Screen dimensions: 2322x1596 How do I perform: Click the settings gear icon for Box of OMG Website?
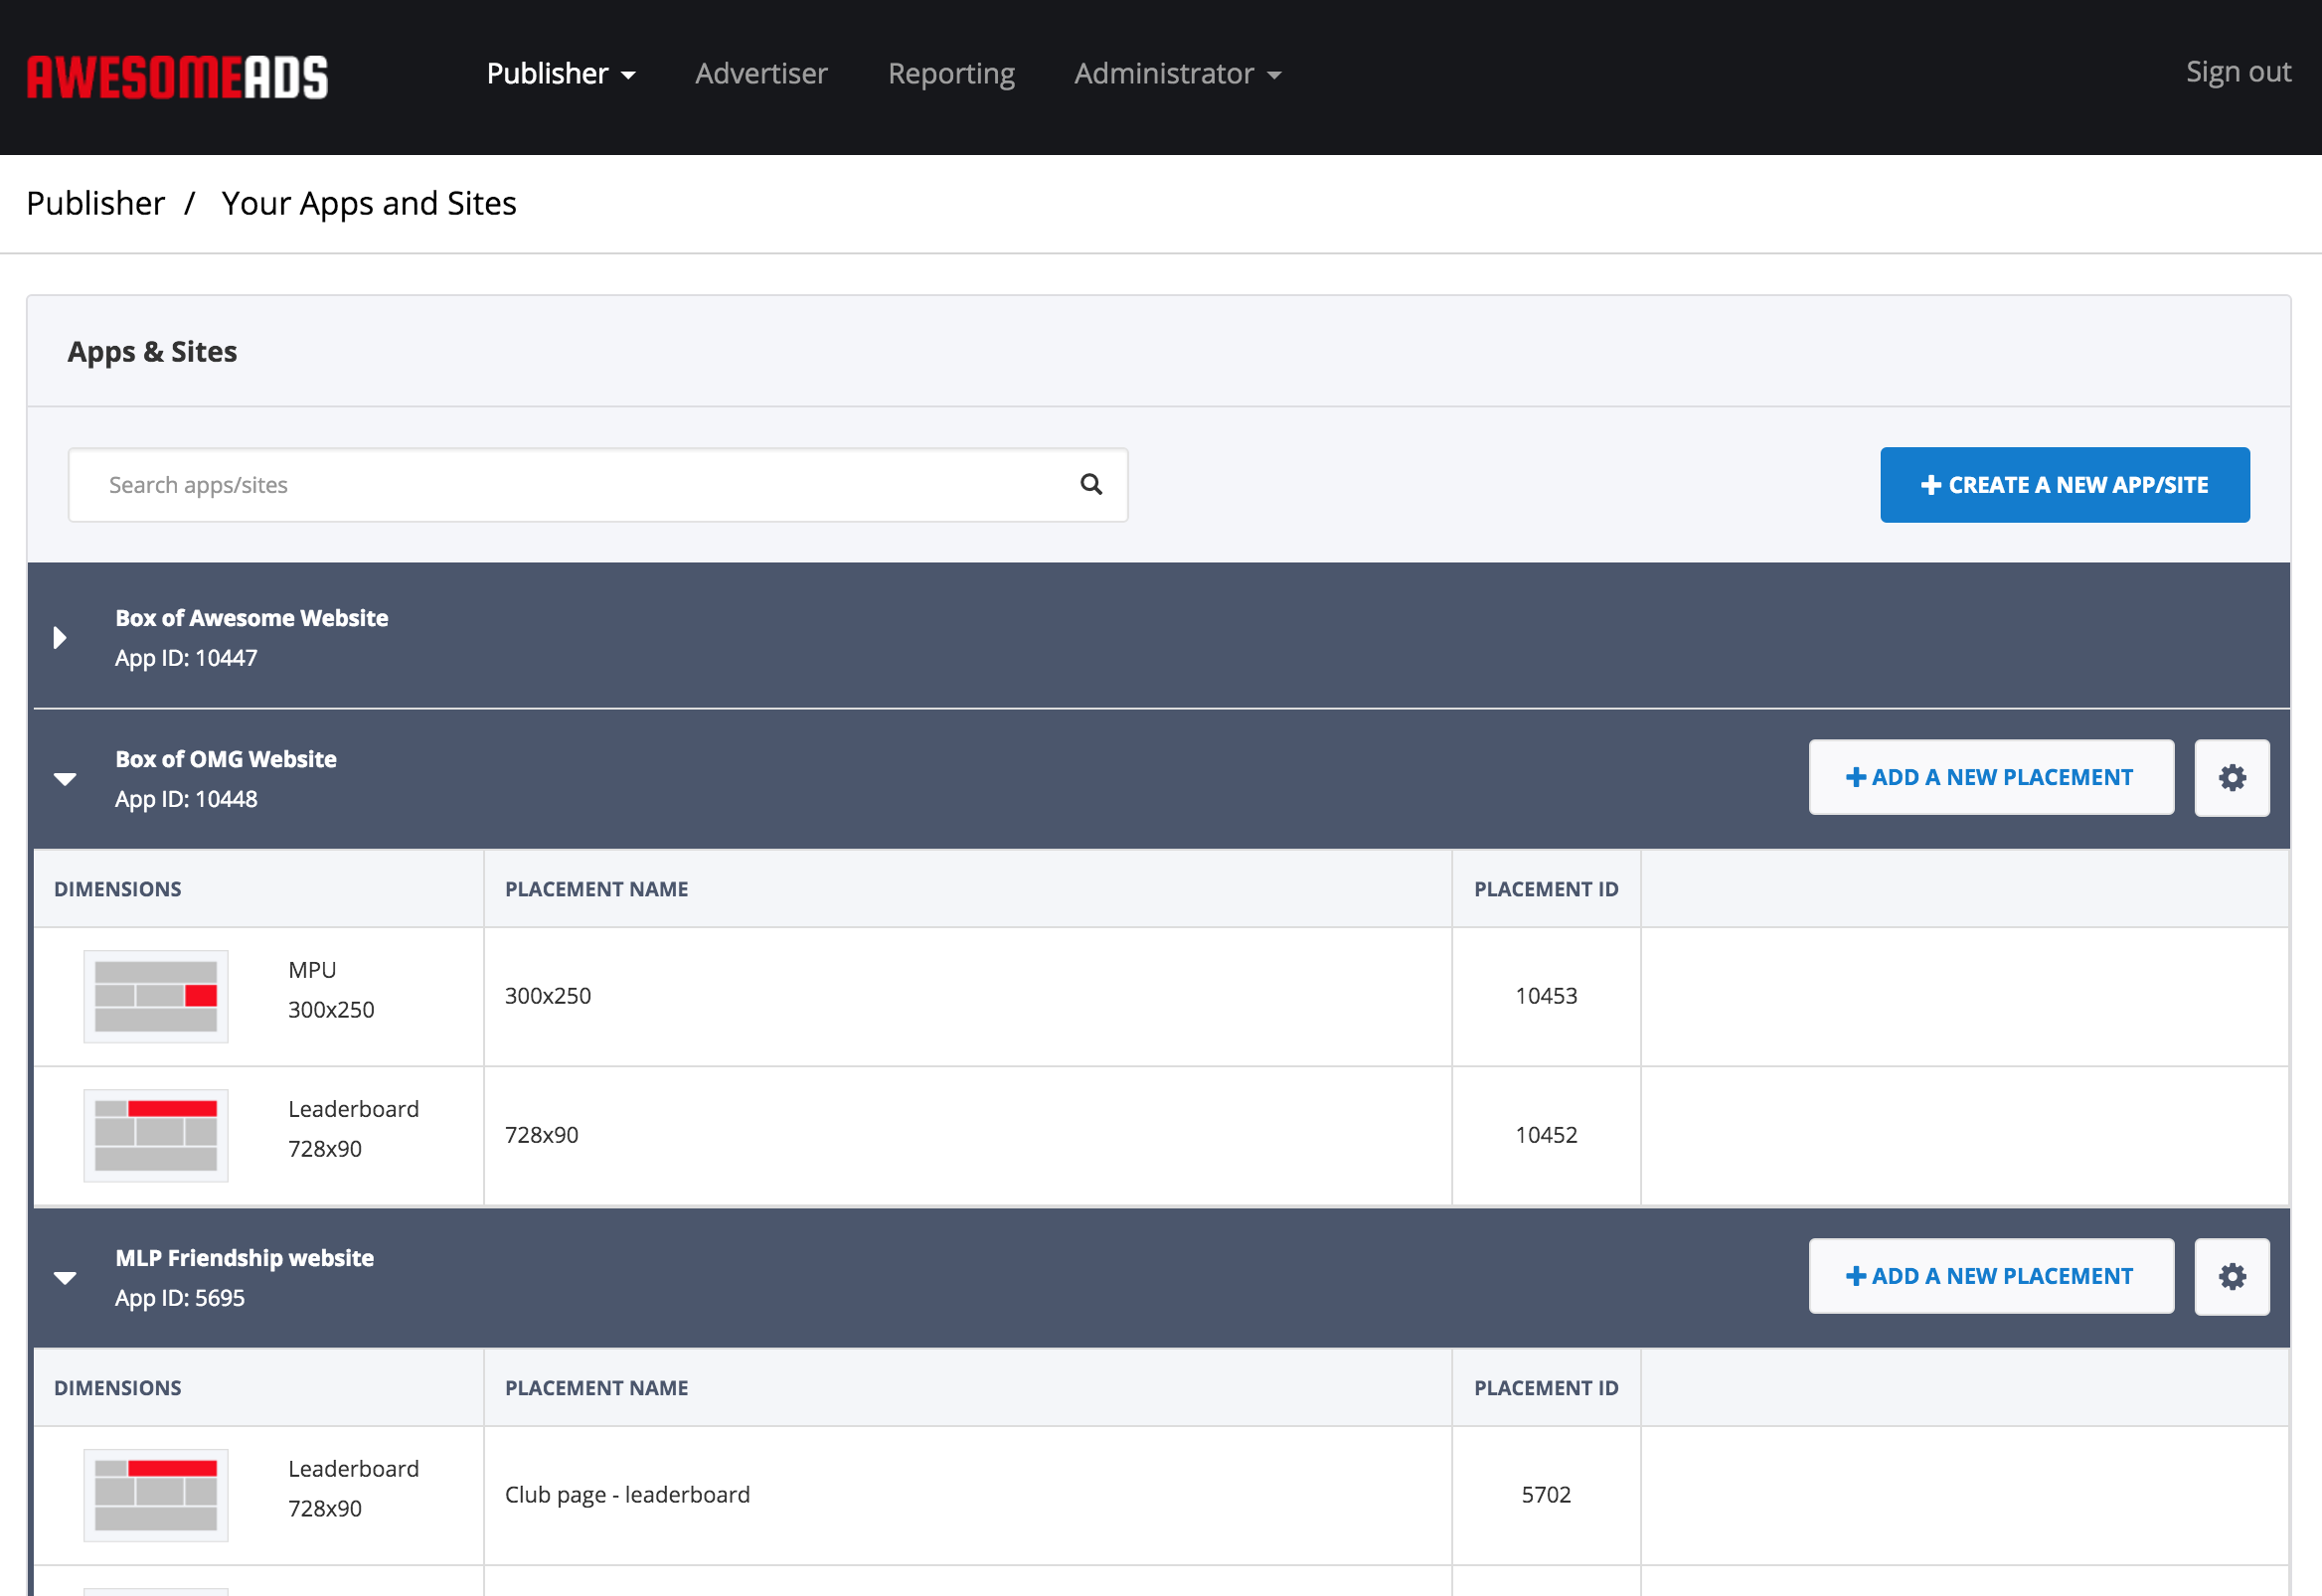[2231, 776]
